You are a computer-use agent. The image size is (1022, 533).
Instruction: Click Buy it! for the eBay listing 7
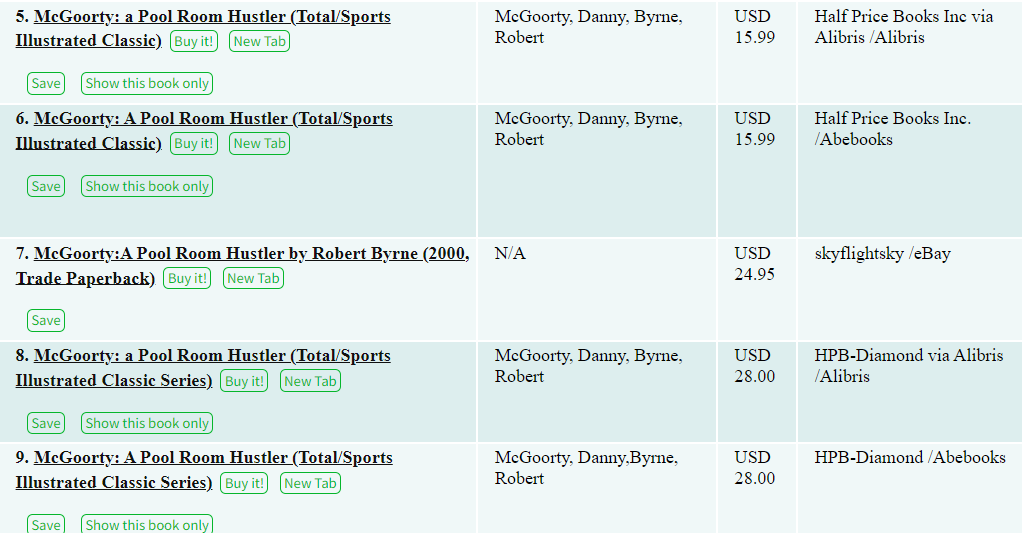click(187, 278)
